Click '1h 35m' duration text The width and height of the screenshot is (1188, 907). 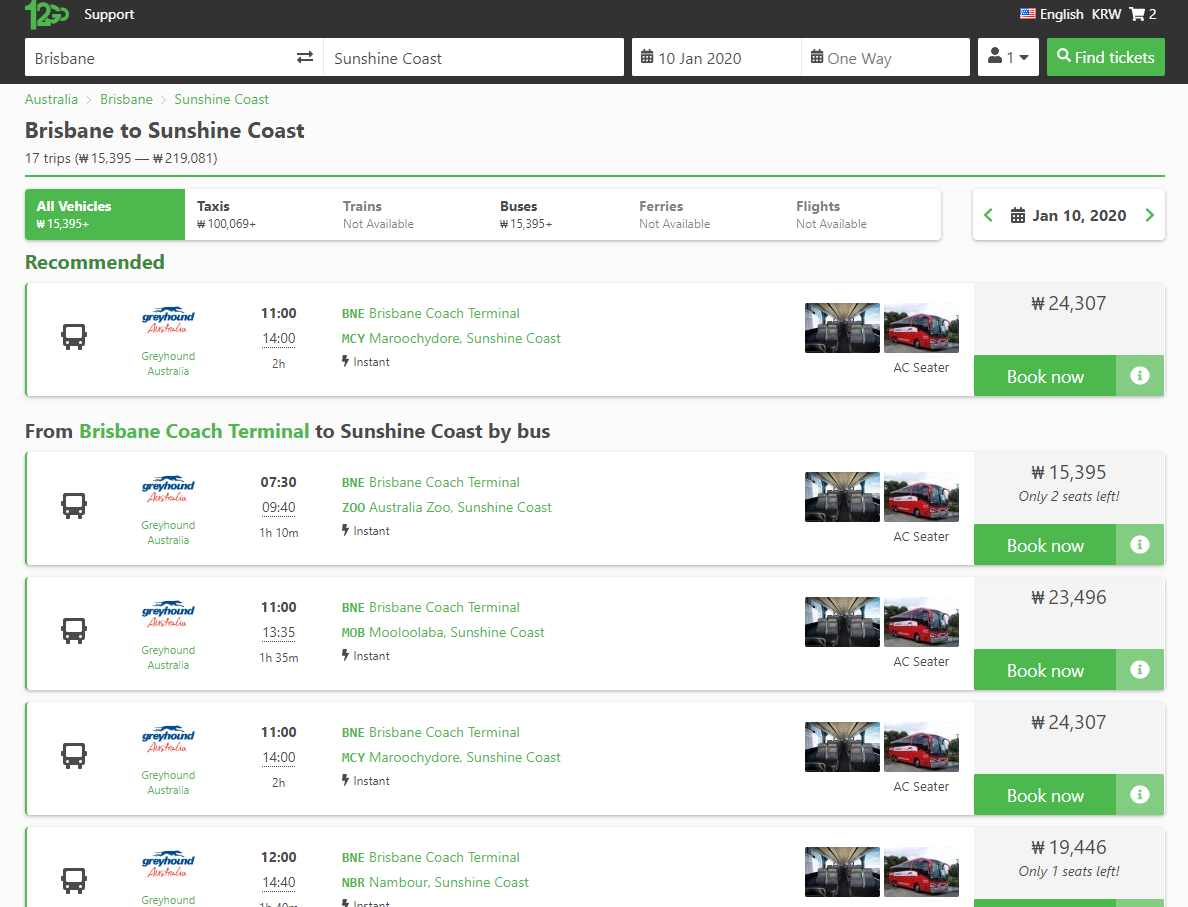279,658
